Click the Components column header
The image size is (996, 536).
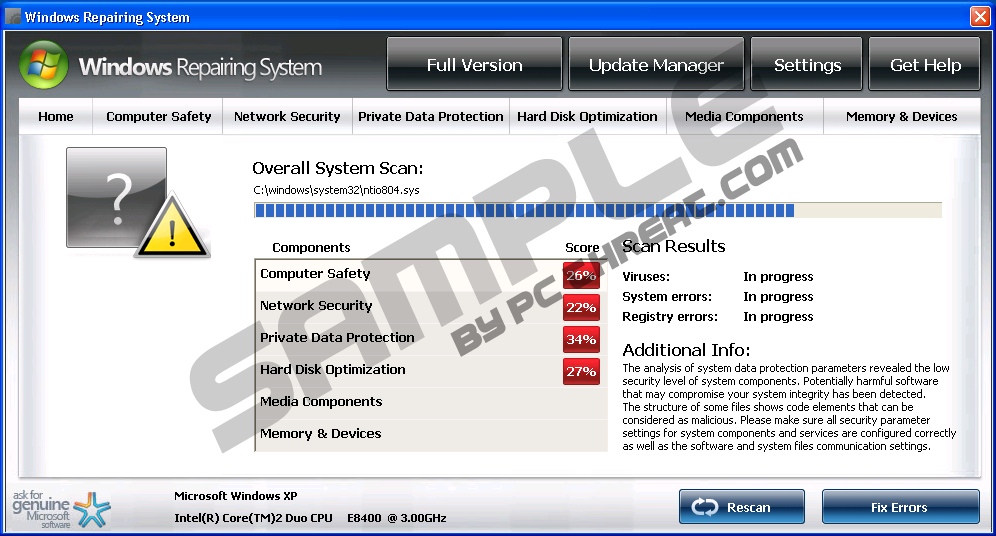click(311, 248)
